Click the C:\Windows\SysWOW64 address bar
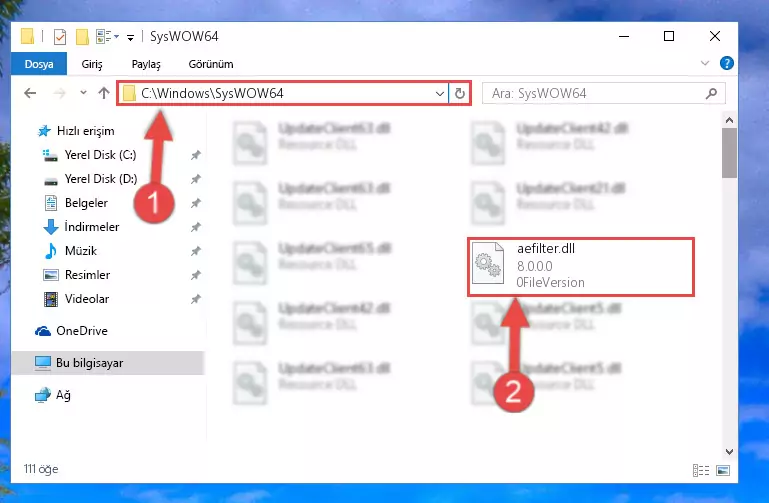Viewport: 769px width, 503px height. coord(283,93)
